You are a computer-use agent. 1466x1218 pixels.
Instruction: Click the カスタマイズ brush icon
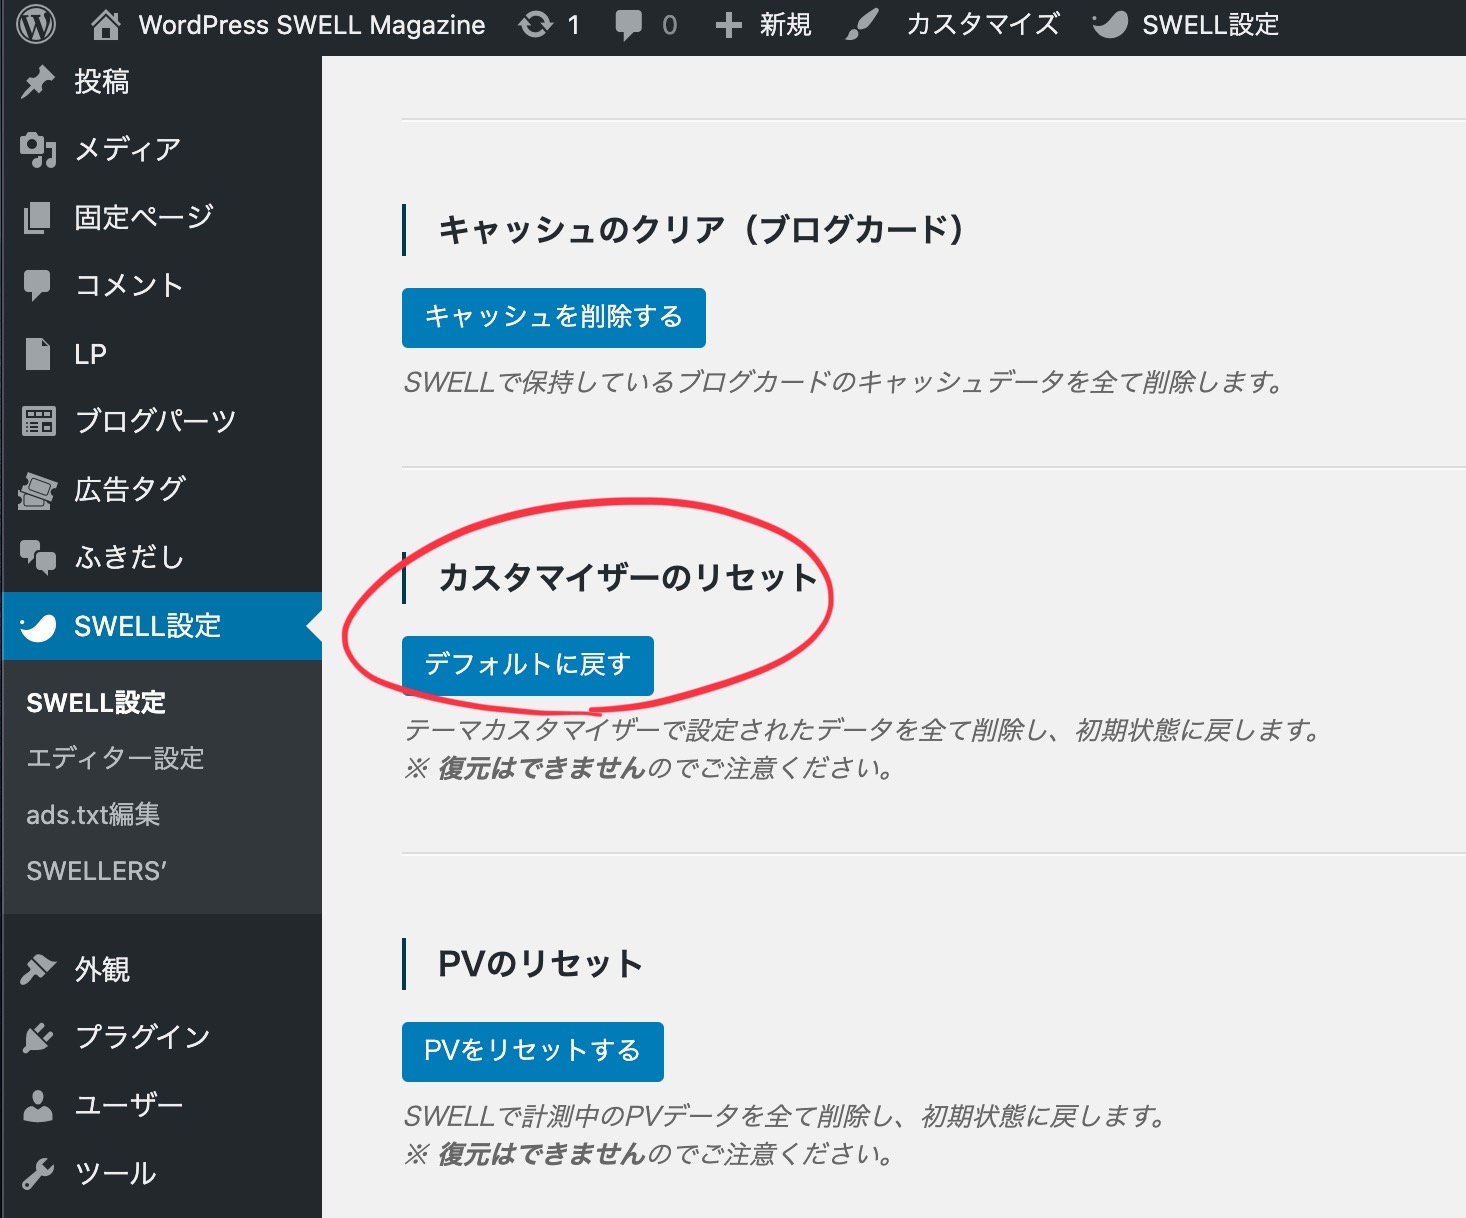click(861, 25)
